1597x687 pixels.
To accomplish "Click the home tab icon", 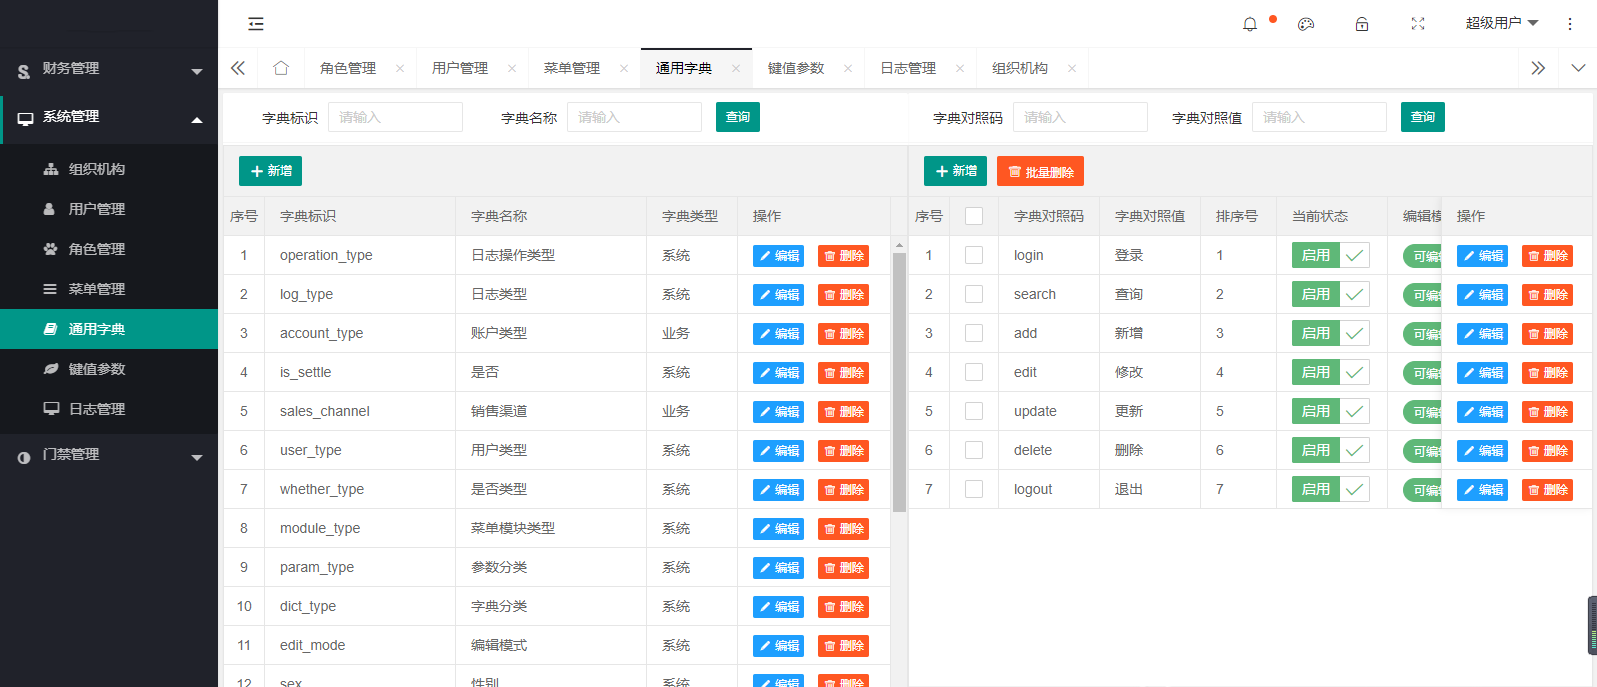I will click(281, 68).
